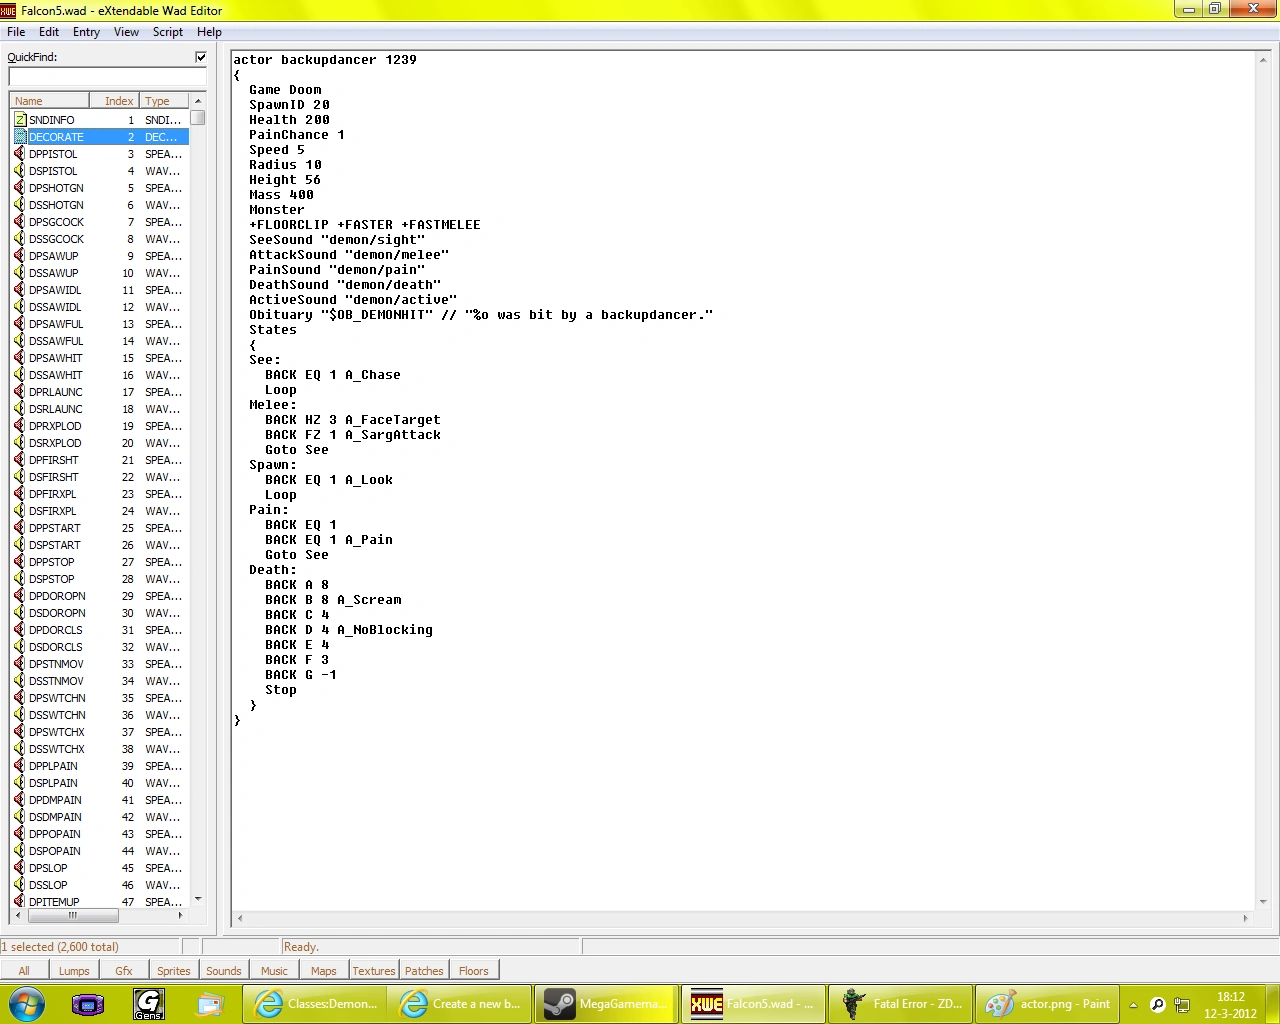
Task: Switch to the Lumps tab
Action: (74, 971)
